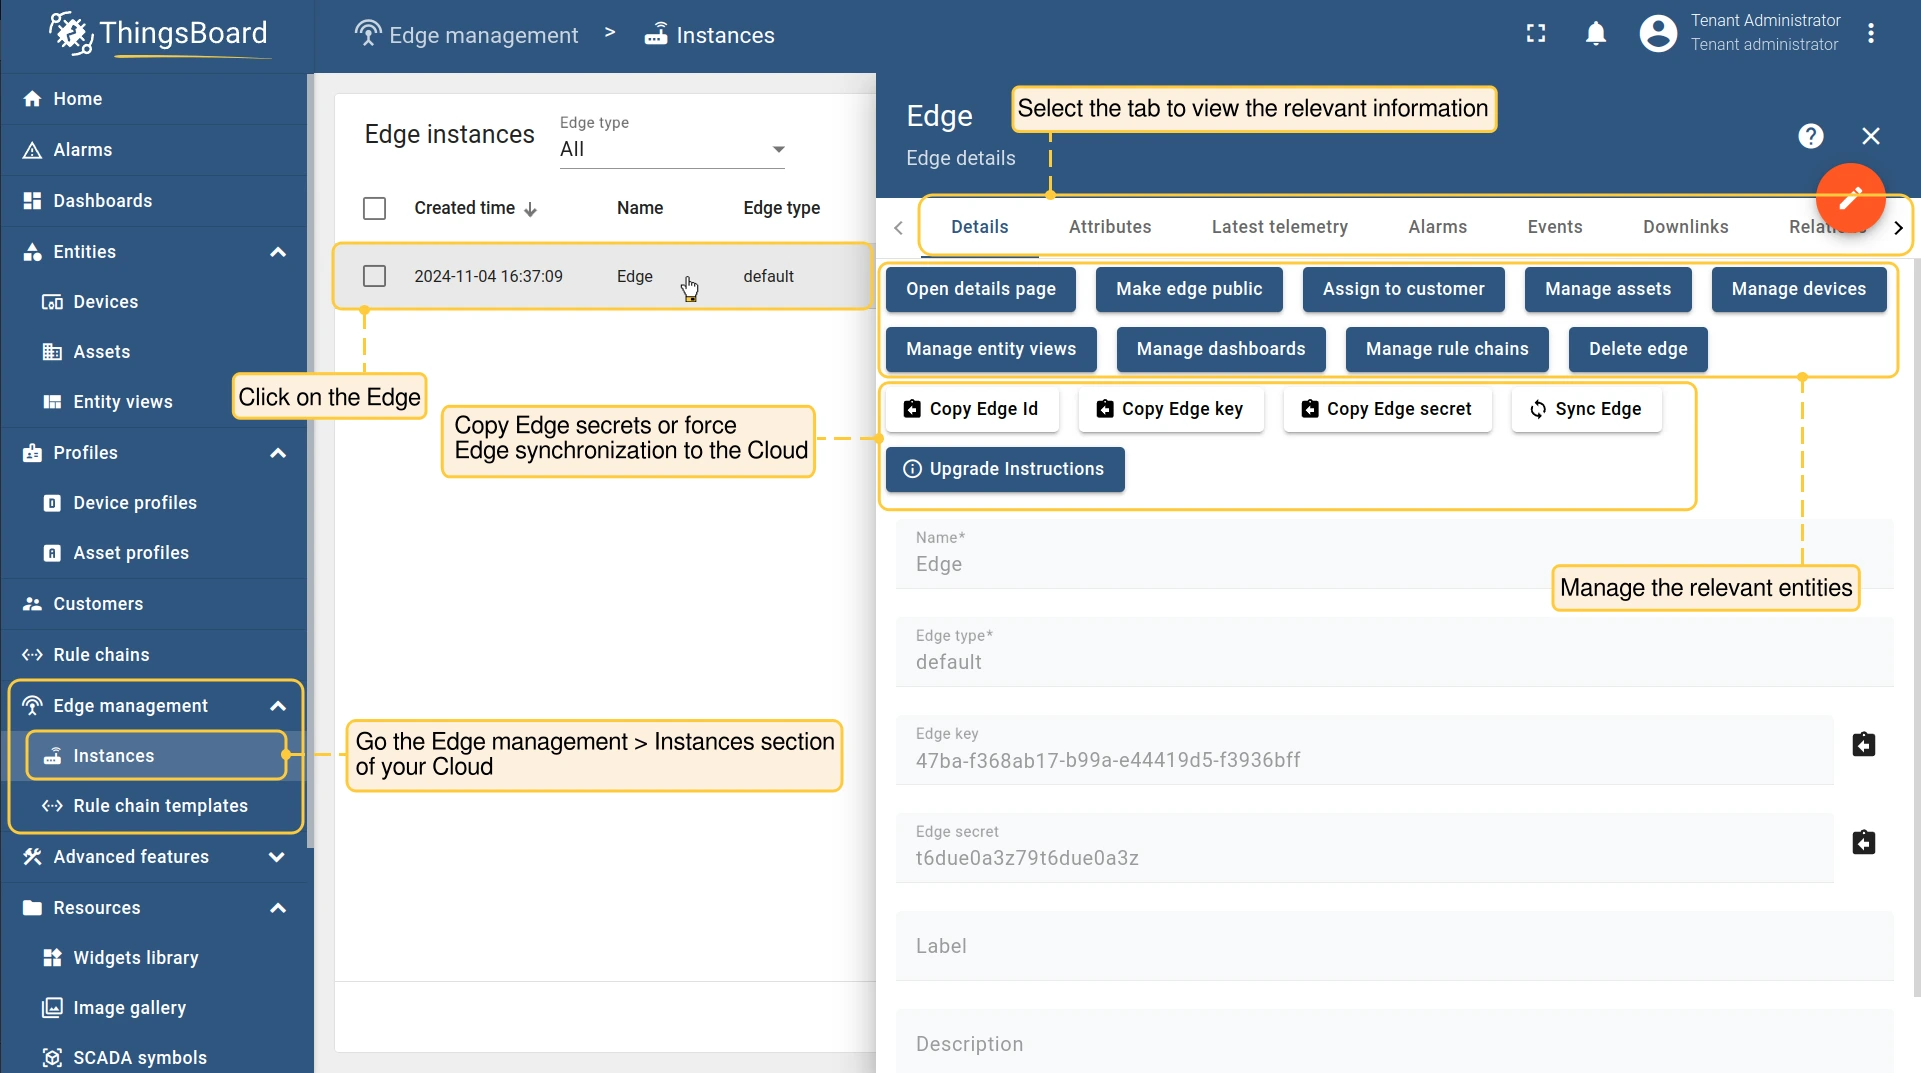Open the help question mark icon
Viewport: 1921px width, 1073px height.
1810,136
